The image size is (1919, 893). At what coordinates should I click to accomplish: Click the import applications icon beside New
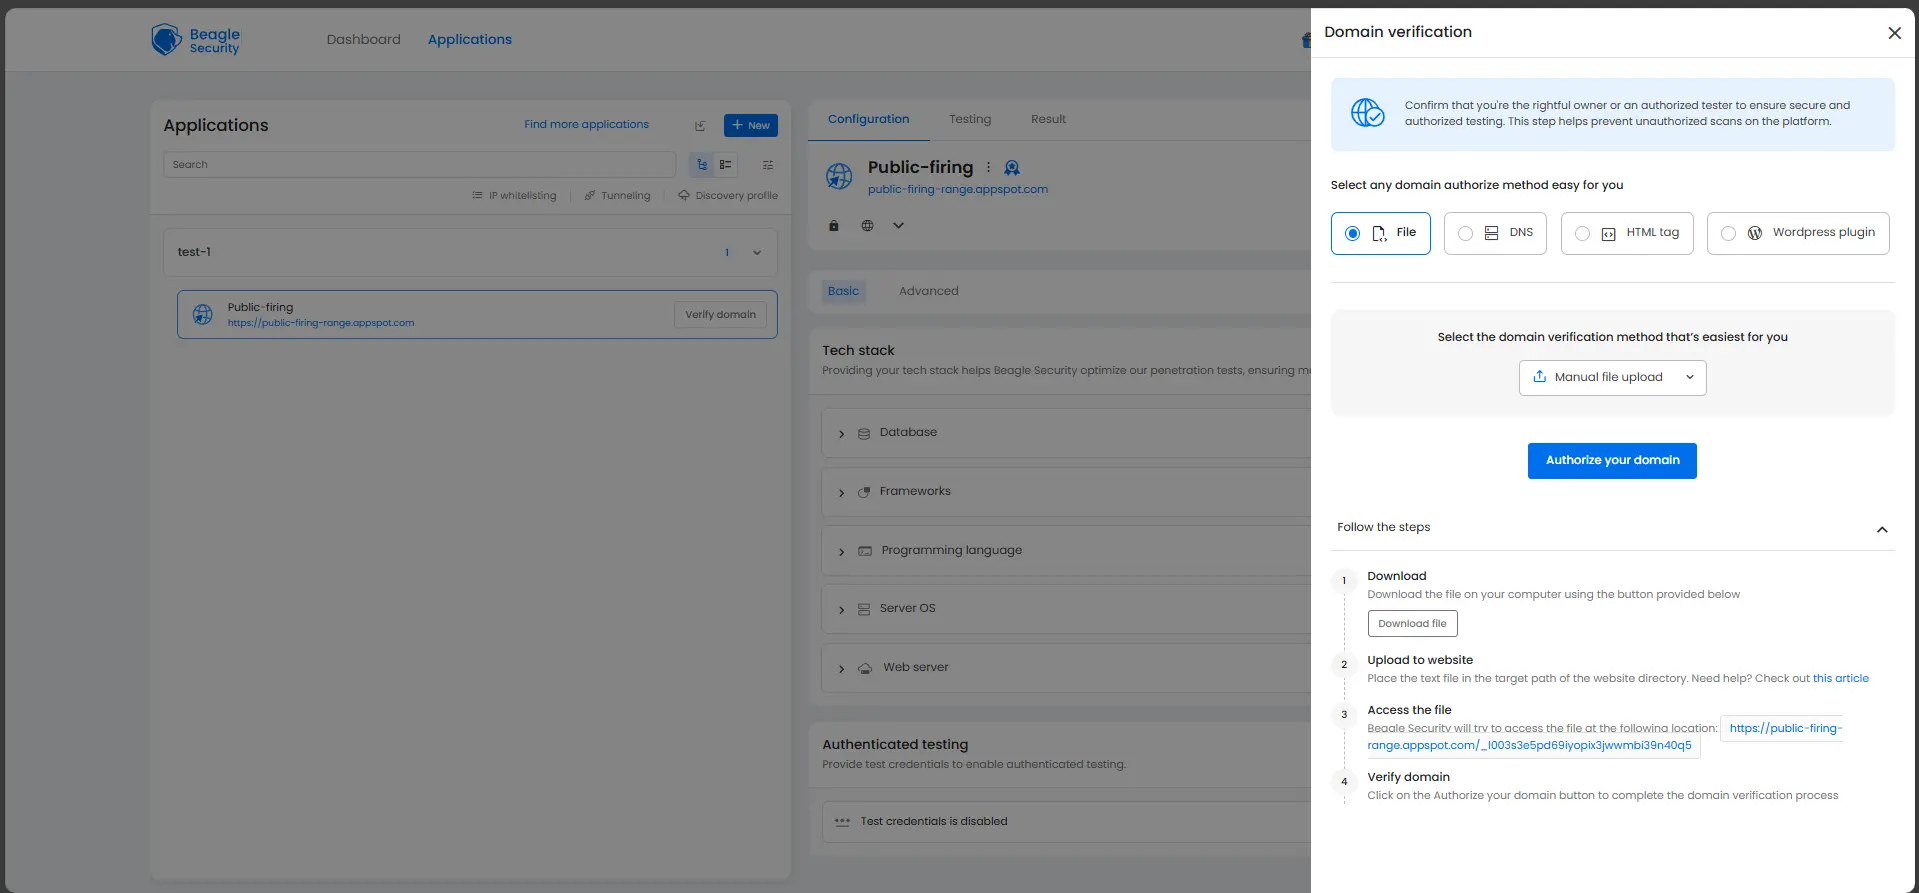click(700, 126)
